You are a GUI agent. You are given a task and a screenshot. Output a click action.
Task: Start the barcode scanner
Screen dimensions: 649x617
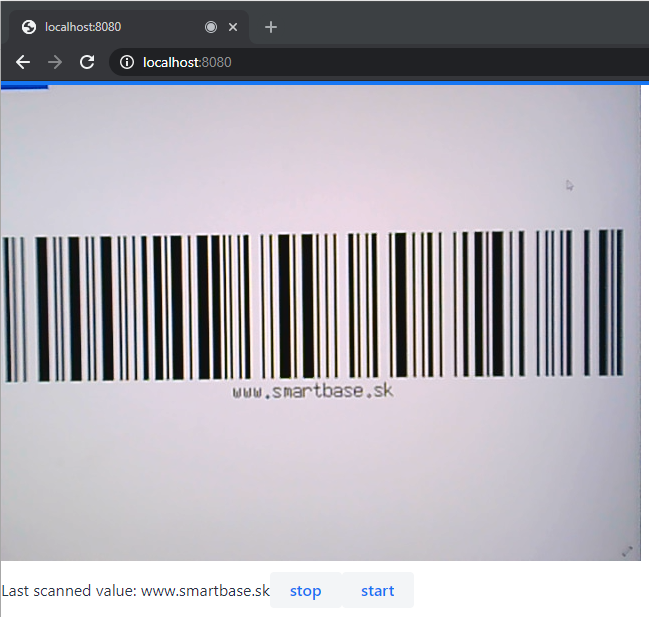pos(377,591)
